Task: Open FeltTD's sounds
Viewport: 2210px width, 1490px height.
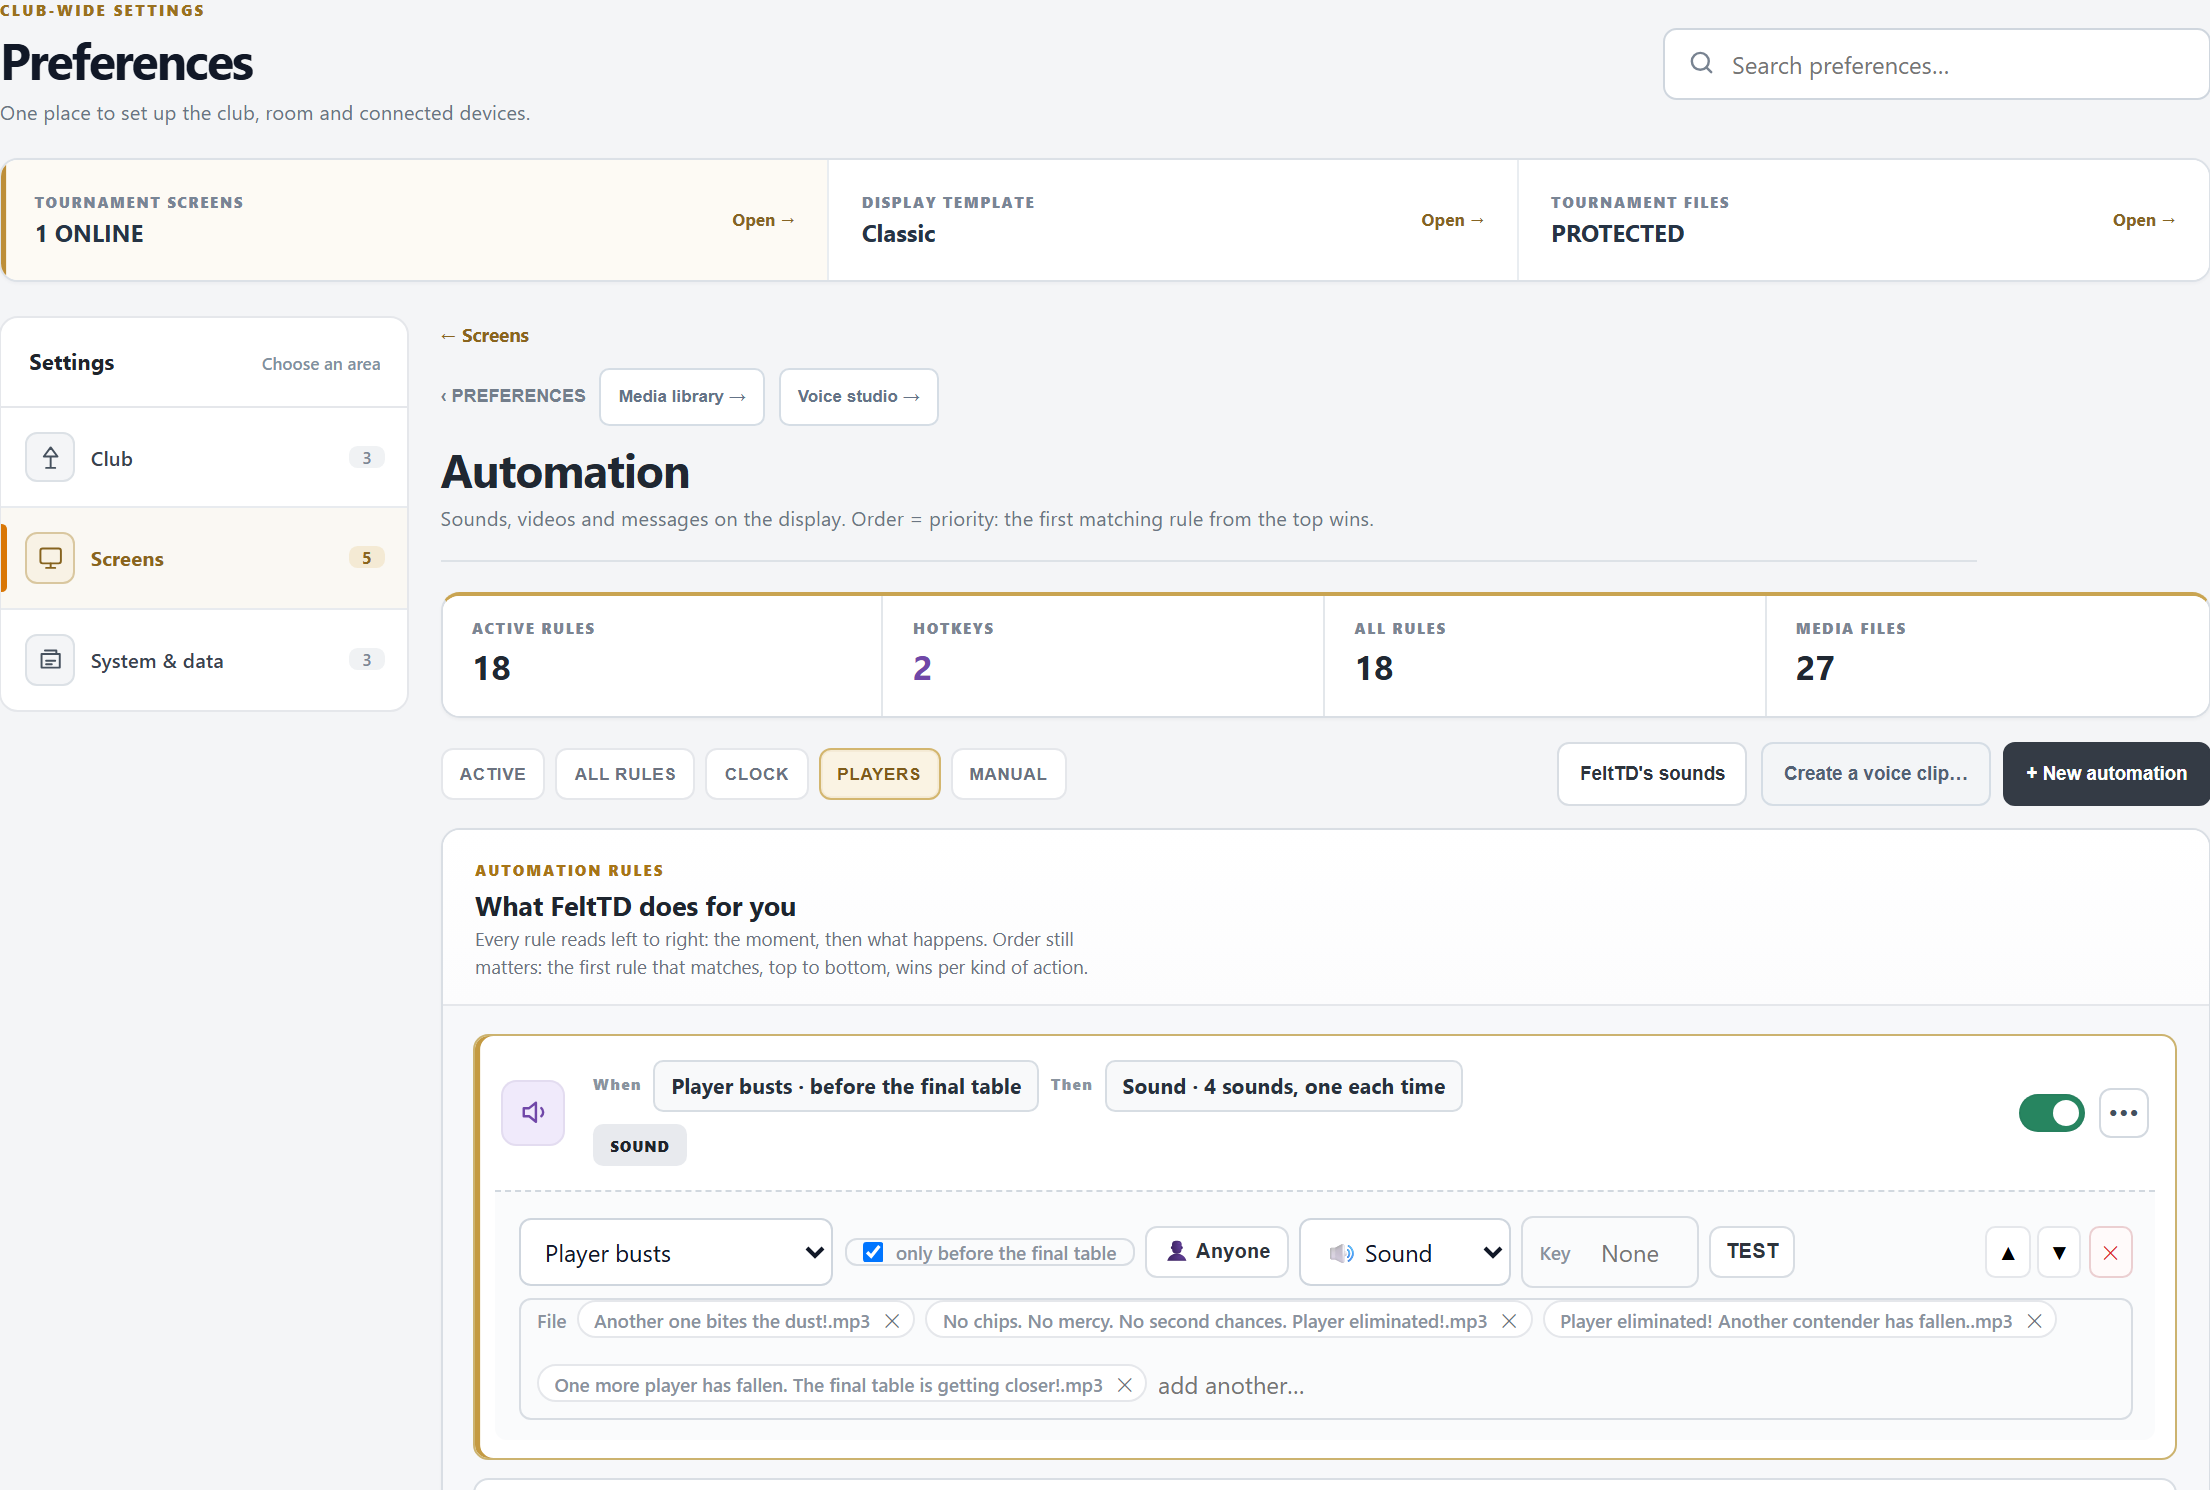Action: tap(1652, 773)
